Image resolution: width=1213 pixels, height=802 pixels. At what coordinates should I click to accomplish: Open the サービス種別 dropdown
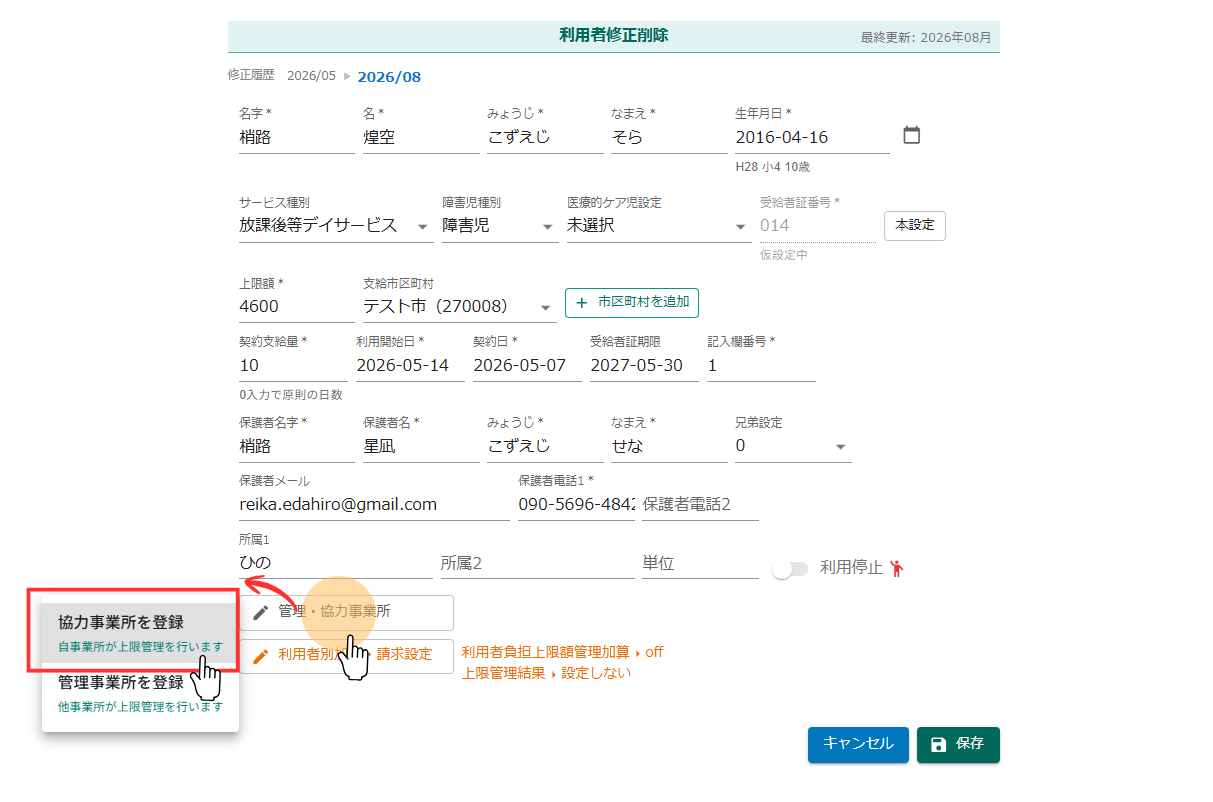pos(335,226)
